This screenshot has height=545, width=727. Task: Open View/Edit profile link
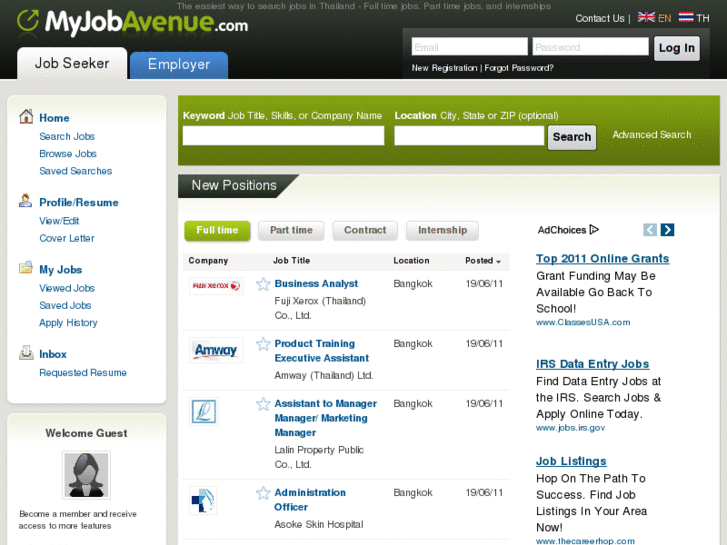(x=59, y=221)
